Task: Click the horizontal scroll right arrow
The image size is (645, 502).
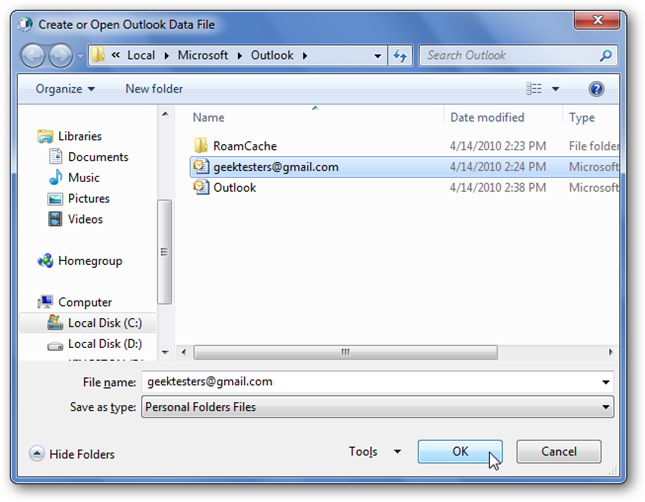Action: pos(610,352)
